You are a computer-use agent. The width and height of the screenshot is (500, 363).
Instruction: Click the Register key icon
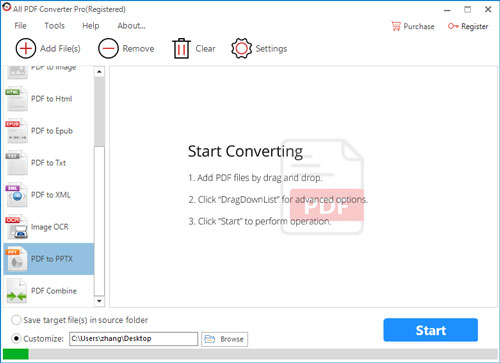point(453,26)
